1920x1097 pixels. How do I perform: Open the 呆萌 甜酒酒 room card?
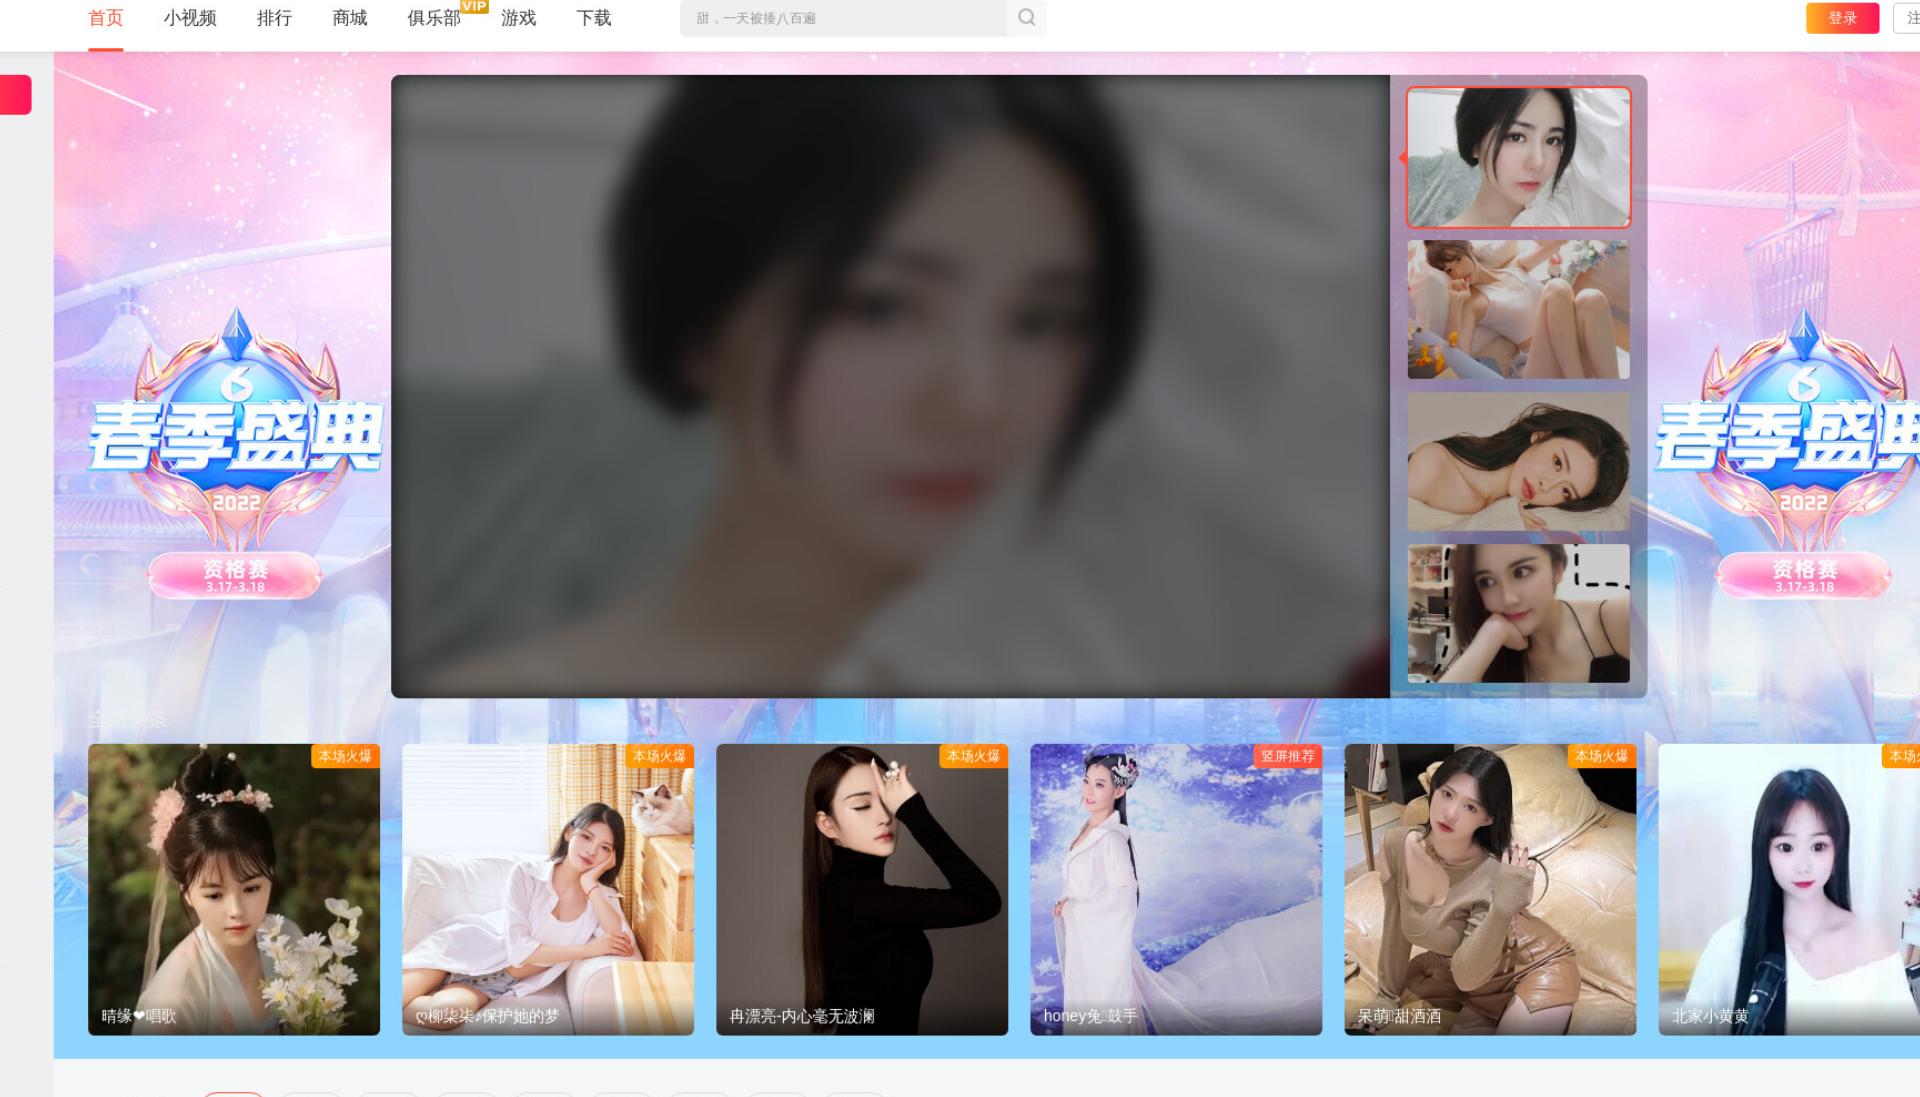1490,889
